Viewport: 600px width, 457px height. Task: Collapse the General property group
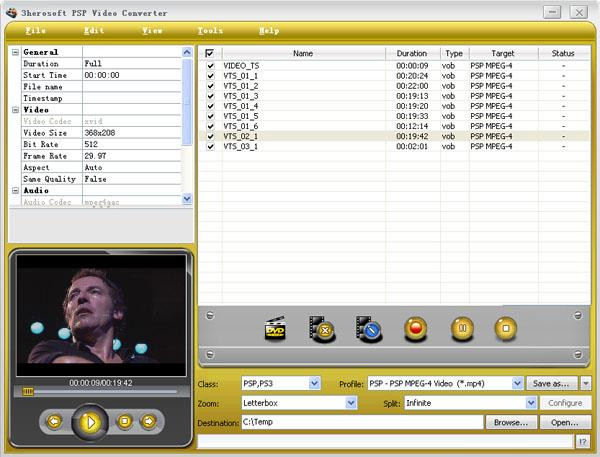click(15, 52)
